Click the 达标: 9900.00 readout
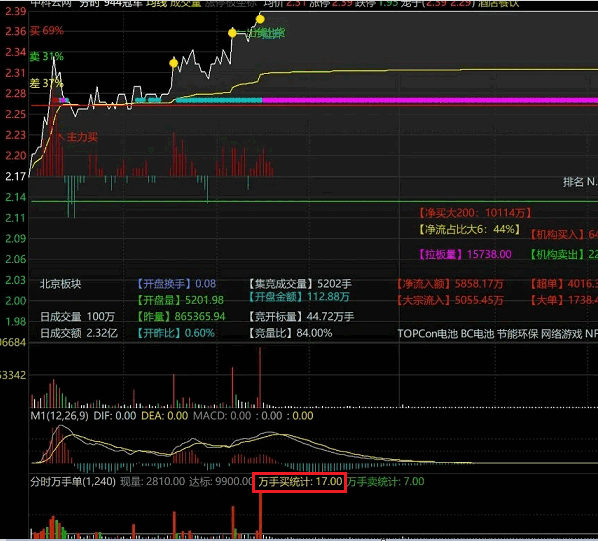 tap(221, 481)
